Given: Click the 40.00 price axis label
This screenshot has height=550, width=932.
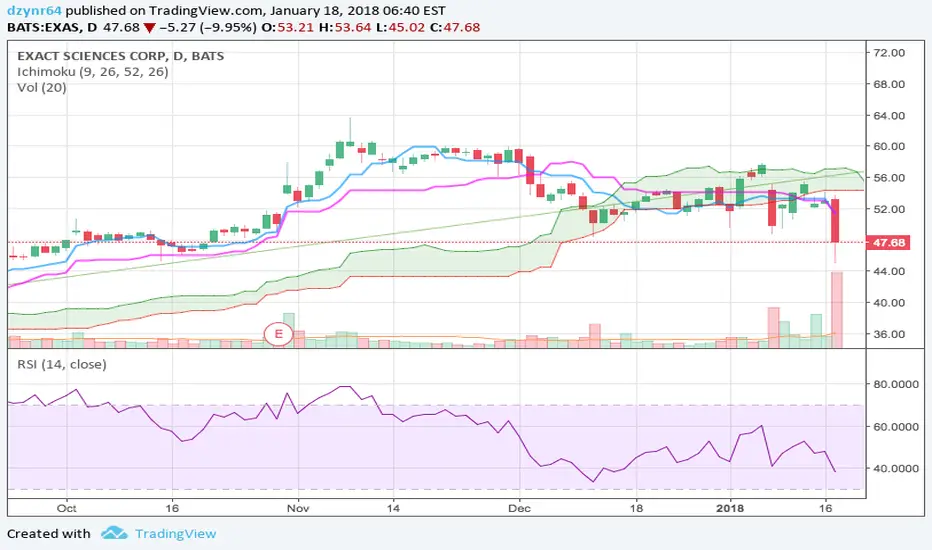Looking at the screenshot, I should click(889, 303).
